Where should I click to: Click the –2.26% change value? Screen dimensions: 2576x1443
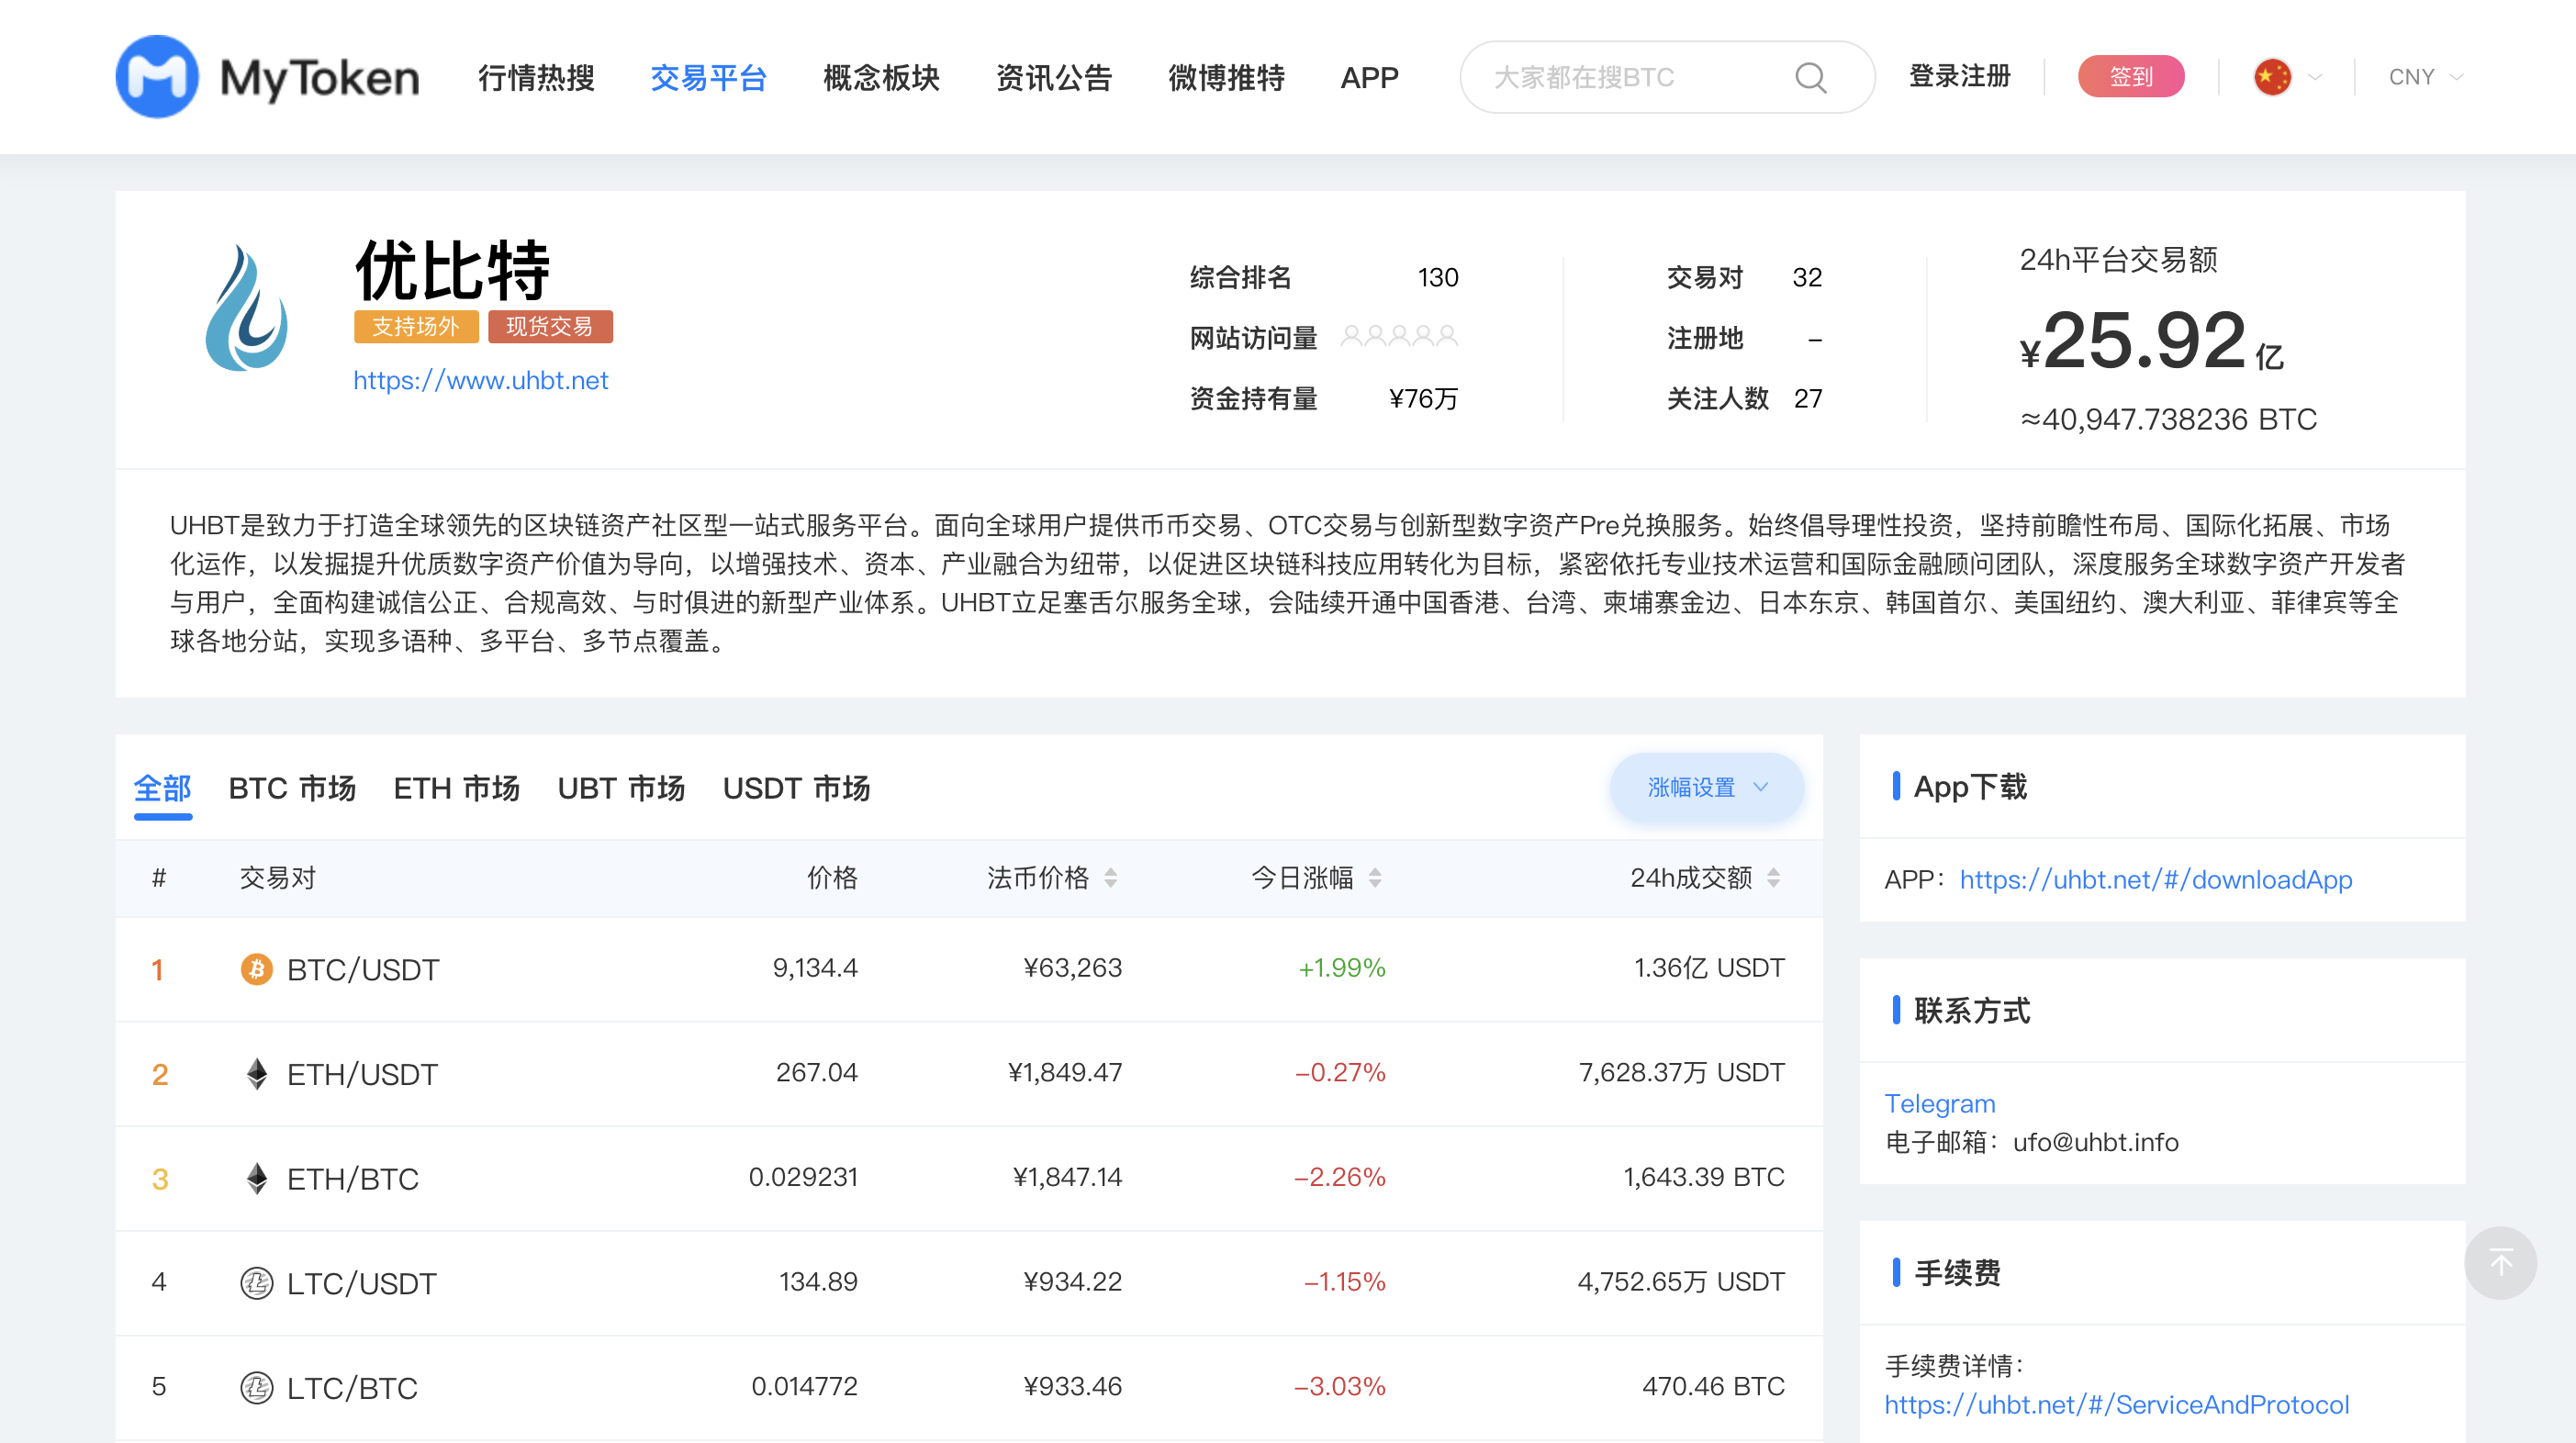(x=1340, y=1177)
